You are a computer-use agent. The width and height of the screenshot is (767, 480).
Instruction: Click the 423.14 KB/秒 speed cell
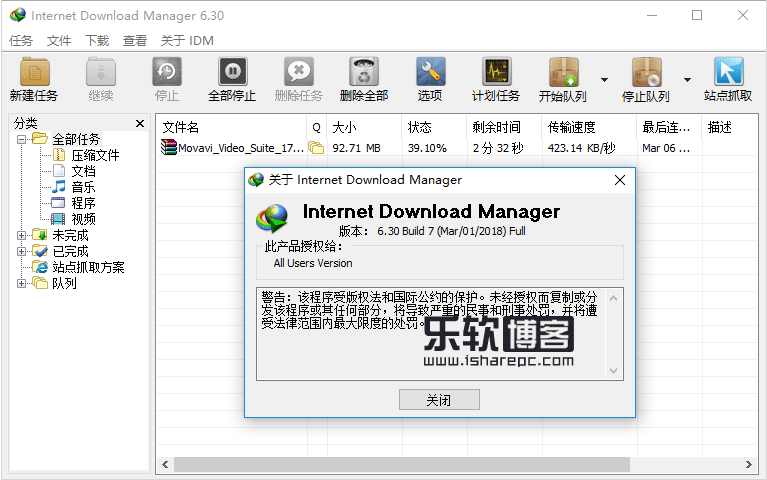pos(582,148)
